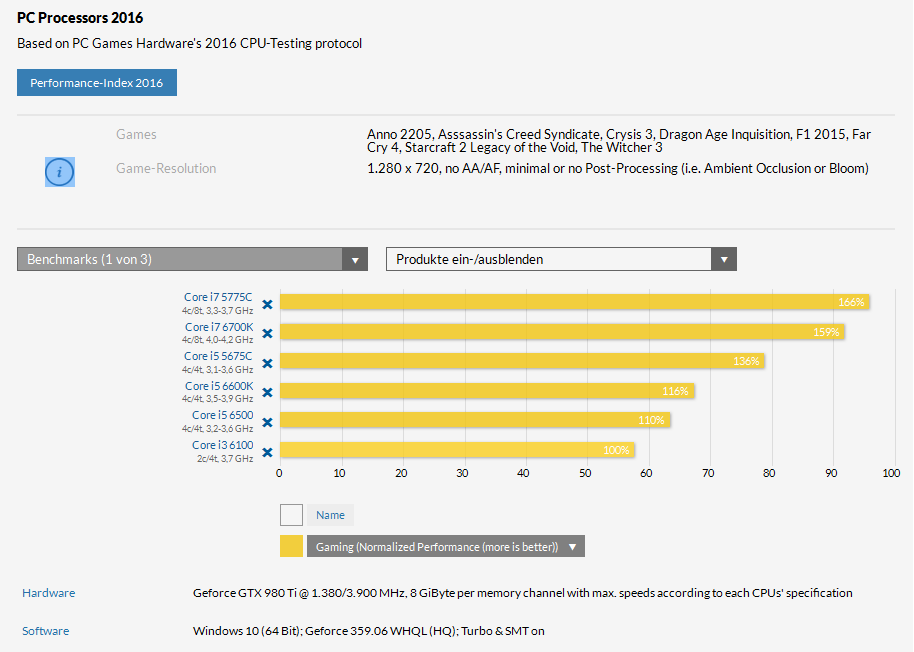
Task: Click the 116% bar for Core i5 6600K
Action: pos(487,391)
